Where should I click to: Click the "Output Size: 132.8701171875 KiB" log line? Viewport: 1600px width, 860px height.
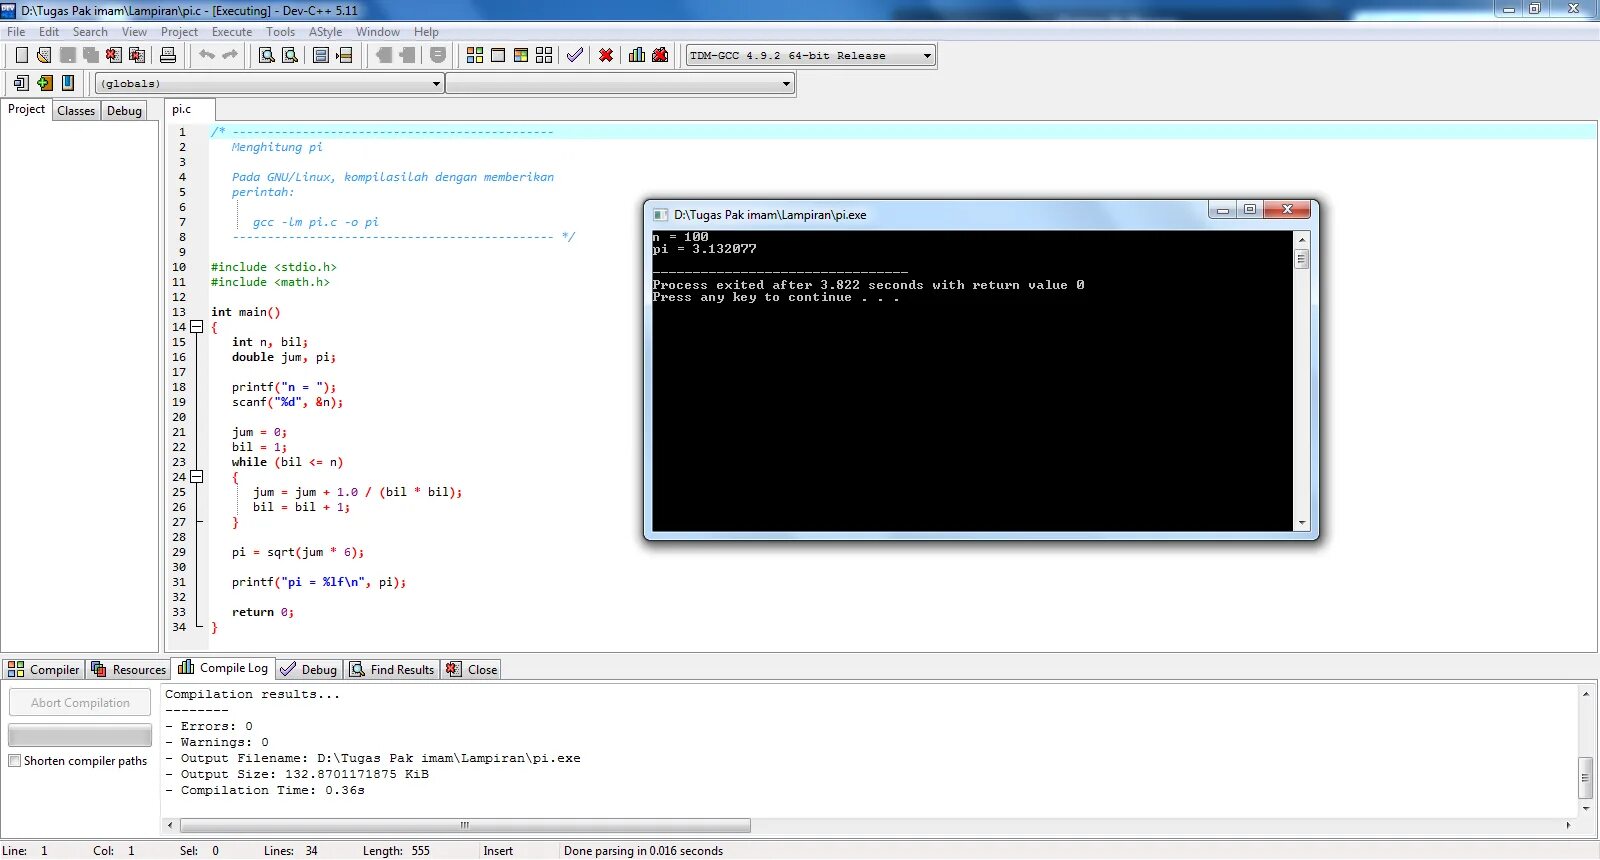click(297, 774)
